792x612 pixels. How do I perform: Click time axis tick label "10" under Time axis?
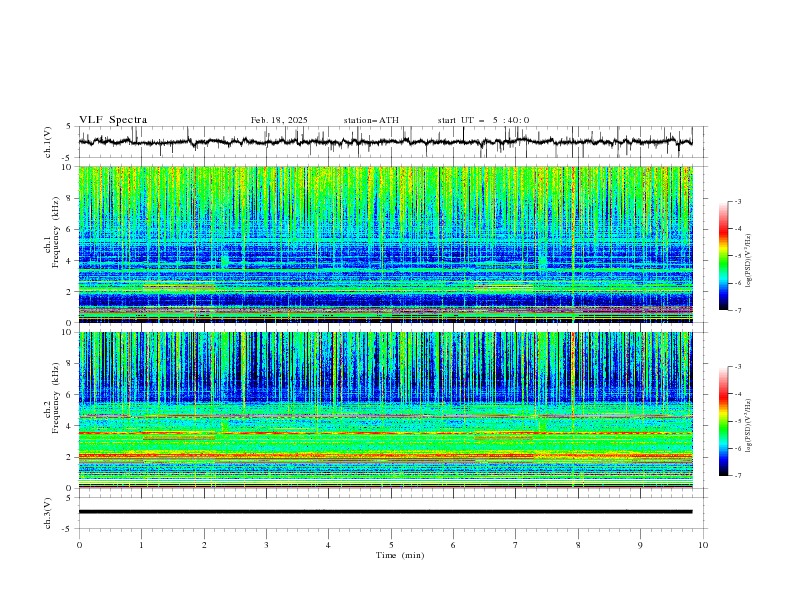[703, 545]
